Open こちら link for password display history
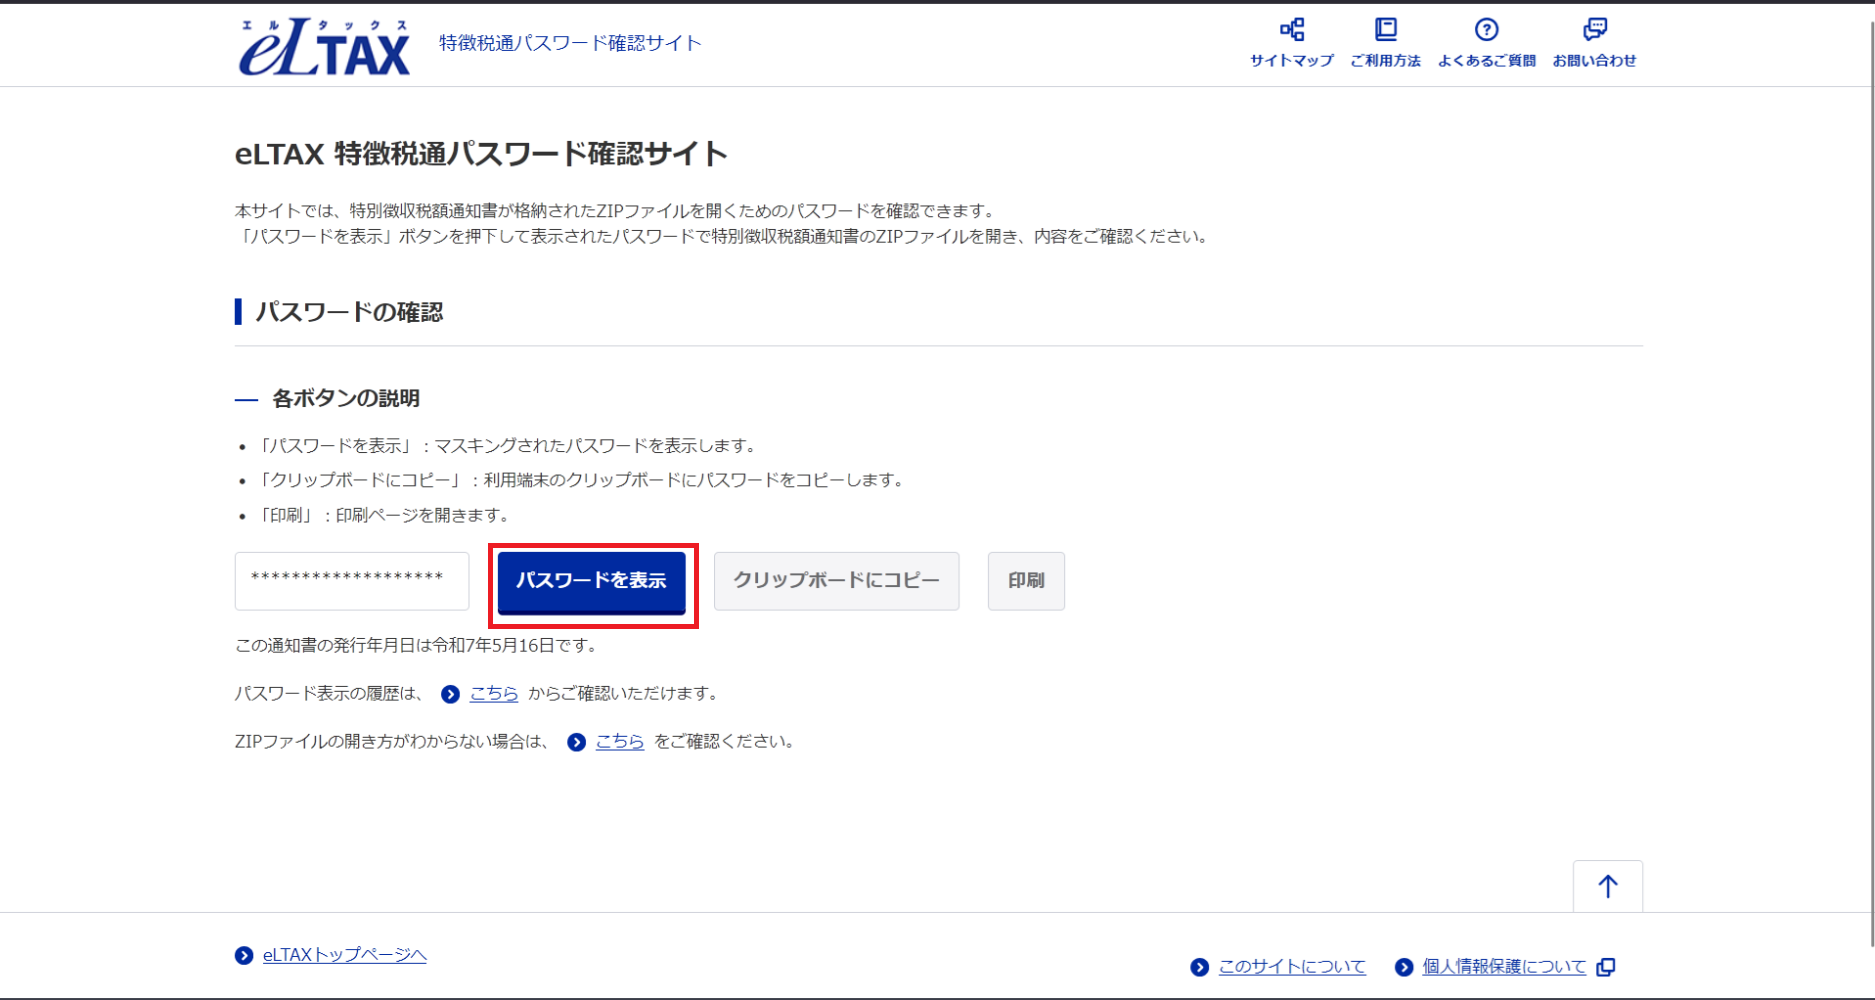The height and width of the screenshot is (1000, 1875). click(494, 693)
